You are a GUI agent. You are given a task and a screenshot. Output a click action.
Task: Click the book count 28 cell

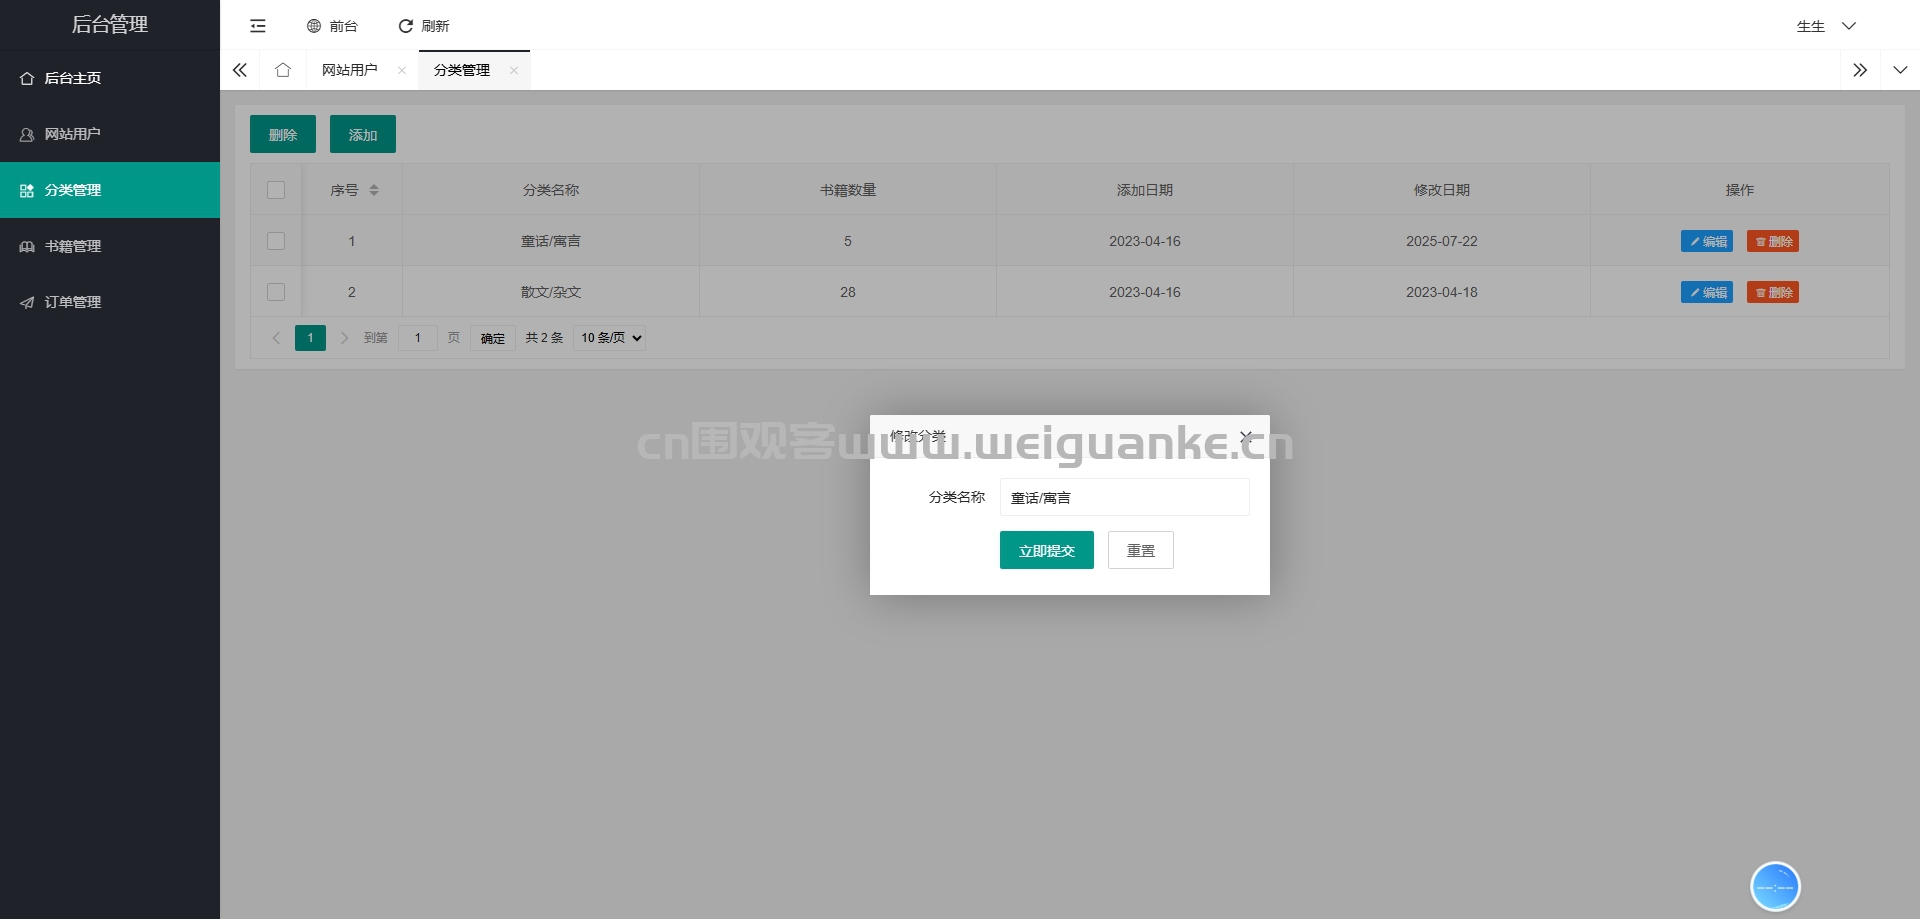pyautogui.click(x=848, y=292)
